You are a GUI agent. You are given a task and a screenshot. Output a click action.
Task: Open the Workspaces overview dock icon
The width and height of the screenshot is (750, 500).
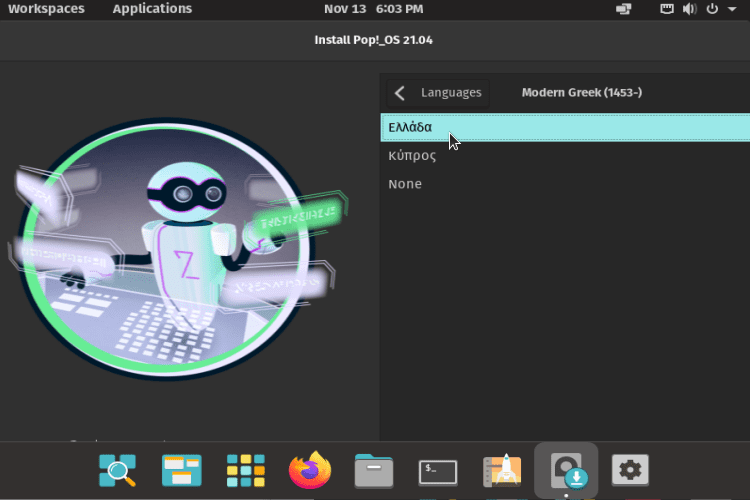(182, 471)
